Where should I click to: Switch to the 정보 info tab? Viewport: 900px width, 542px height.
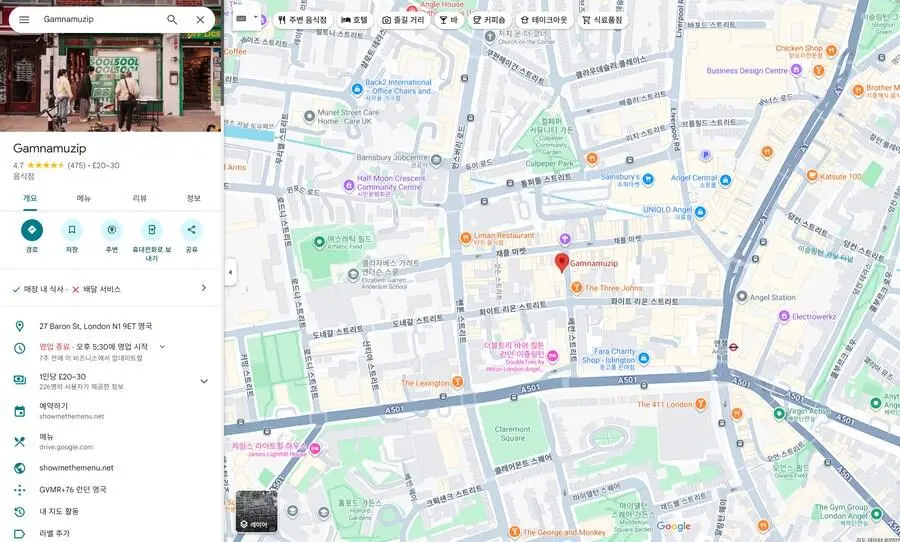(x=193, y=198)
